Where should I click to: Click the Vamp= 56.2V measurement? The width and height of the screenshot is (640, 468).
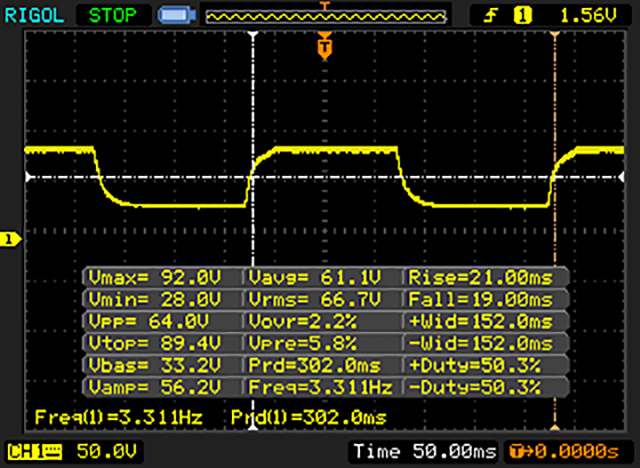coord(155,387)
